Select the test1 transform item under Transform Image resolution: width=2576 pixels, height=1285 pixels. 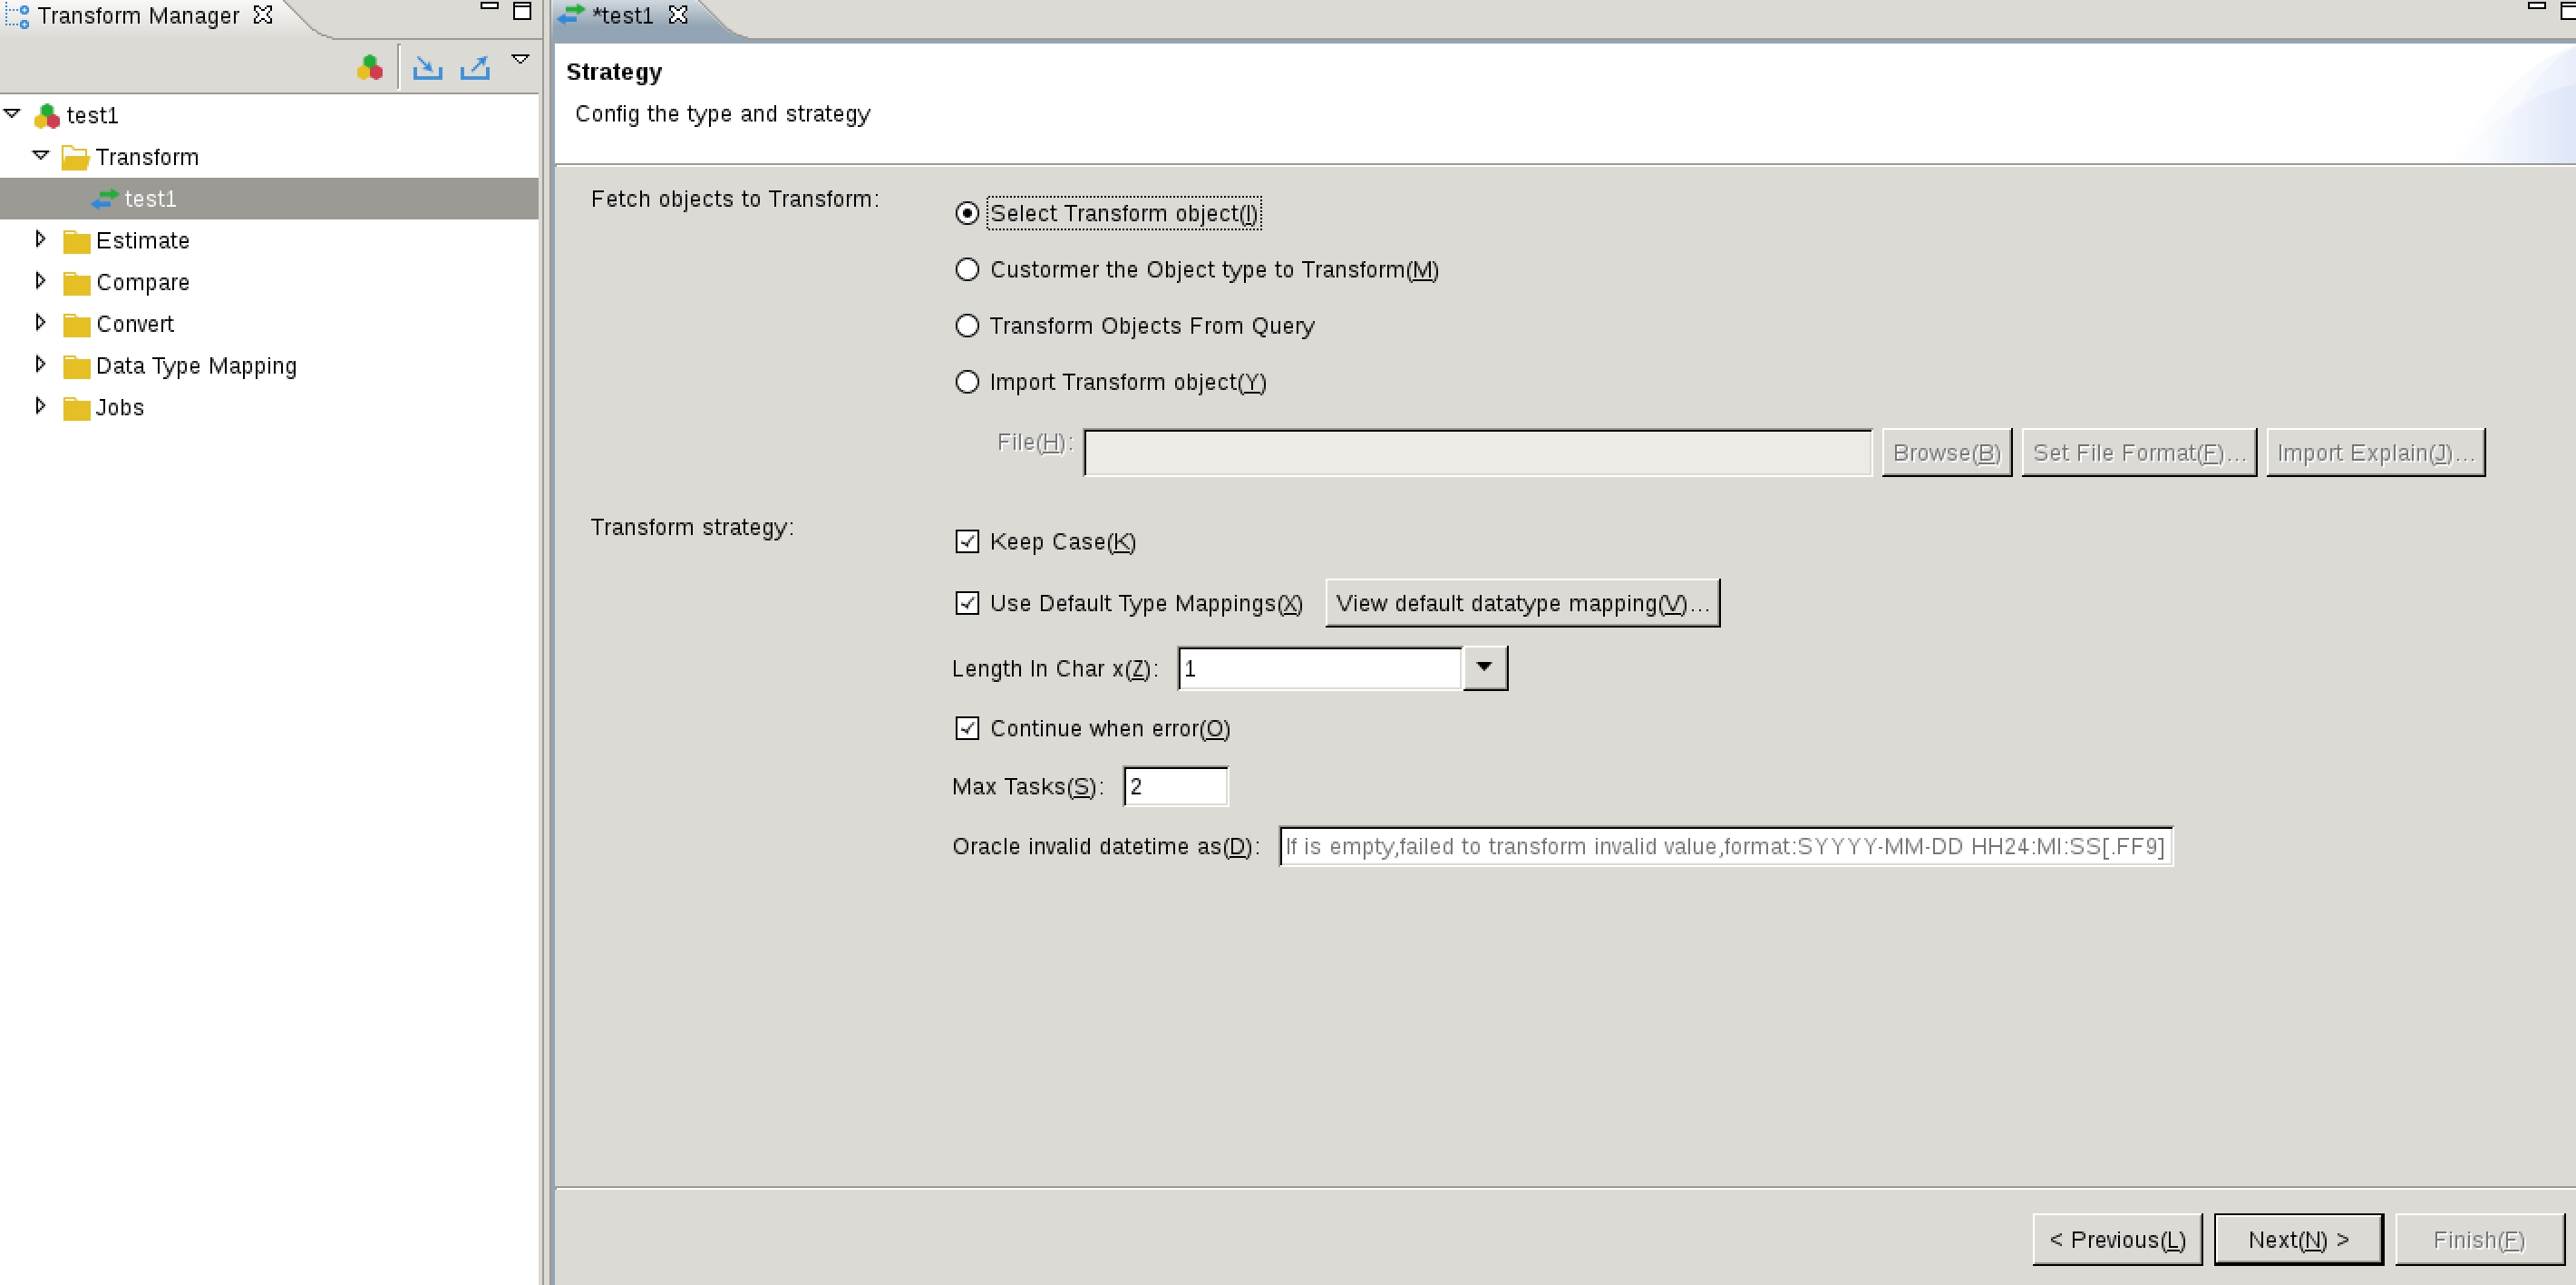click(x=150, y=199)
